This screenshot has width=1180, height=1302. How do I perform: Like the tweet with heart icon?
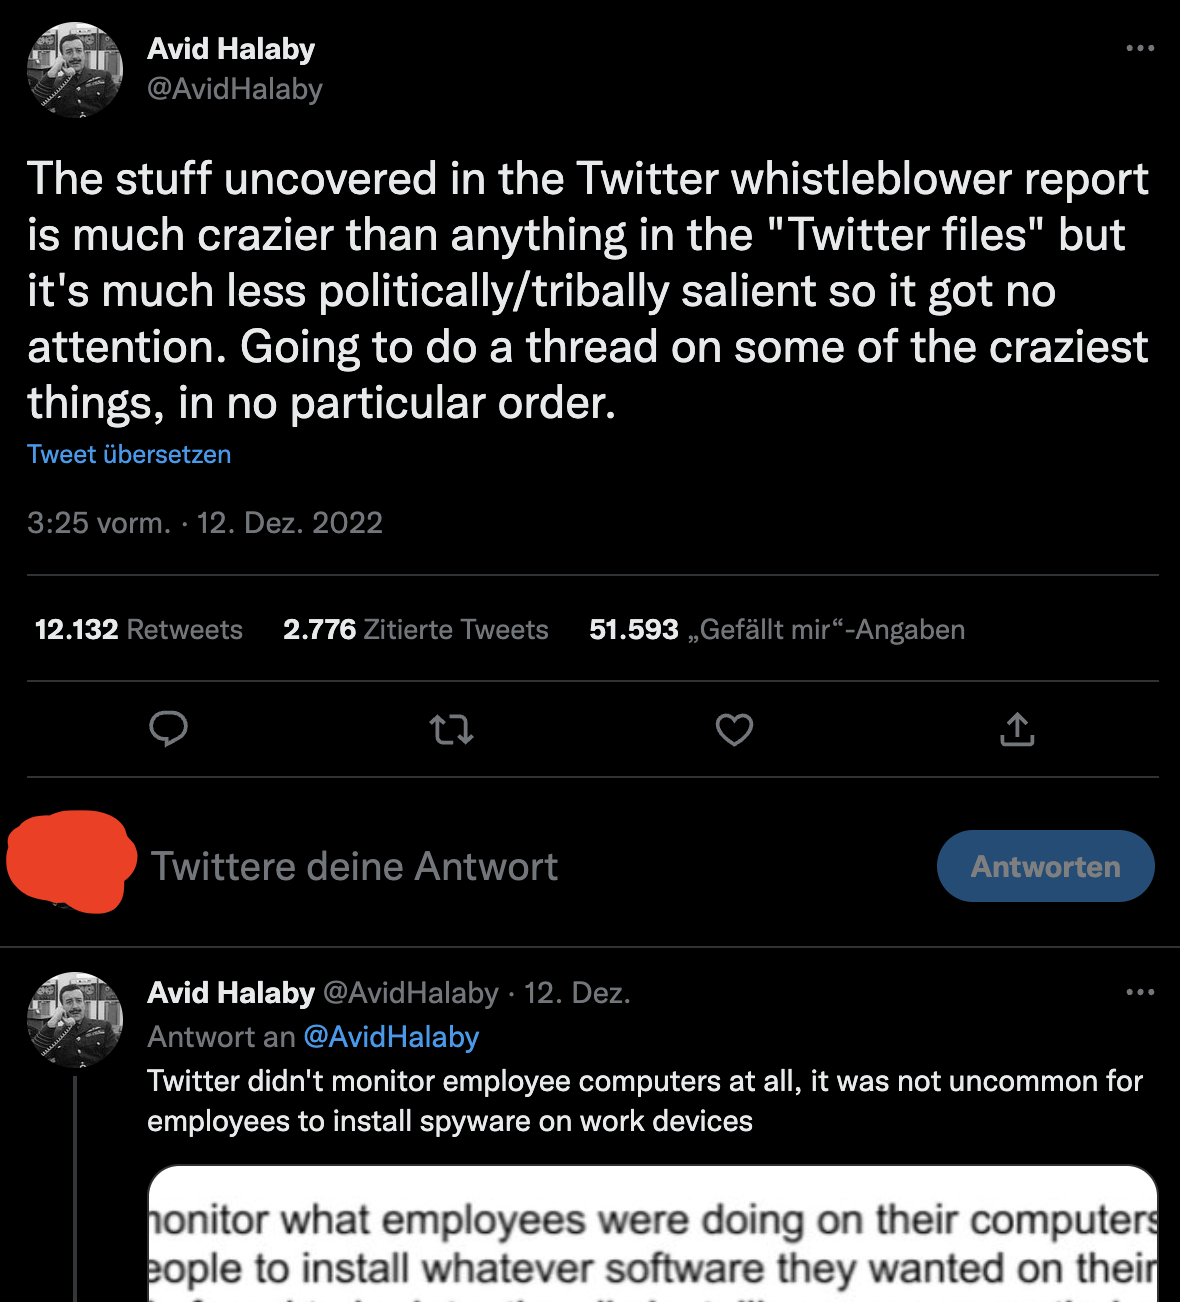coord(734,730)
